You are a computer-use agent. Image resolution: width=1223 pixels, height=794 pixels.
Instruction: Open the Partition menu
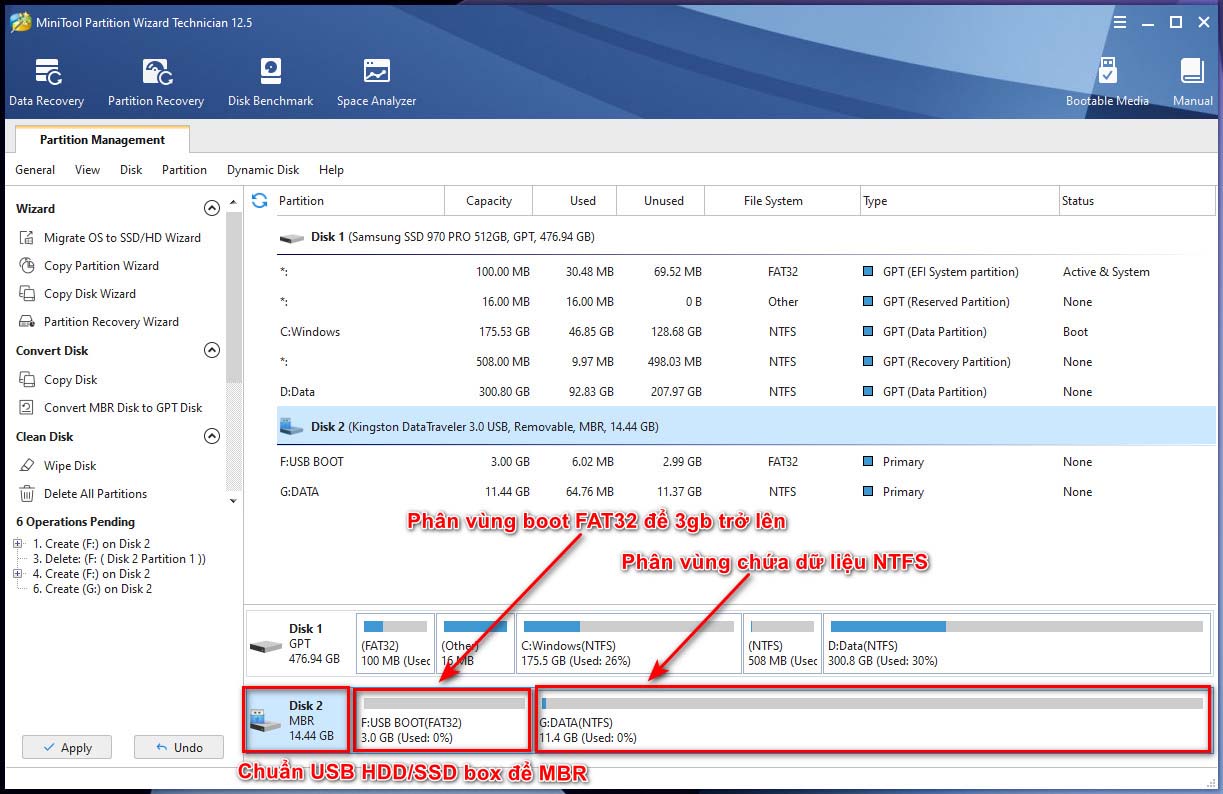184,170
